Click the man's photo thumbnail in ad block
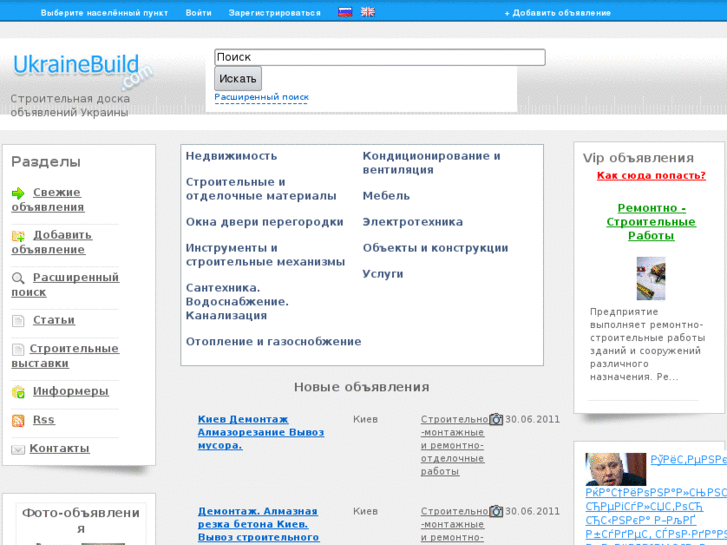 pos(616,469)
